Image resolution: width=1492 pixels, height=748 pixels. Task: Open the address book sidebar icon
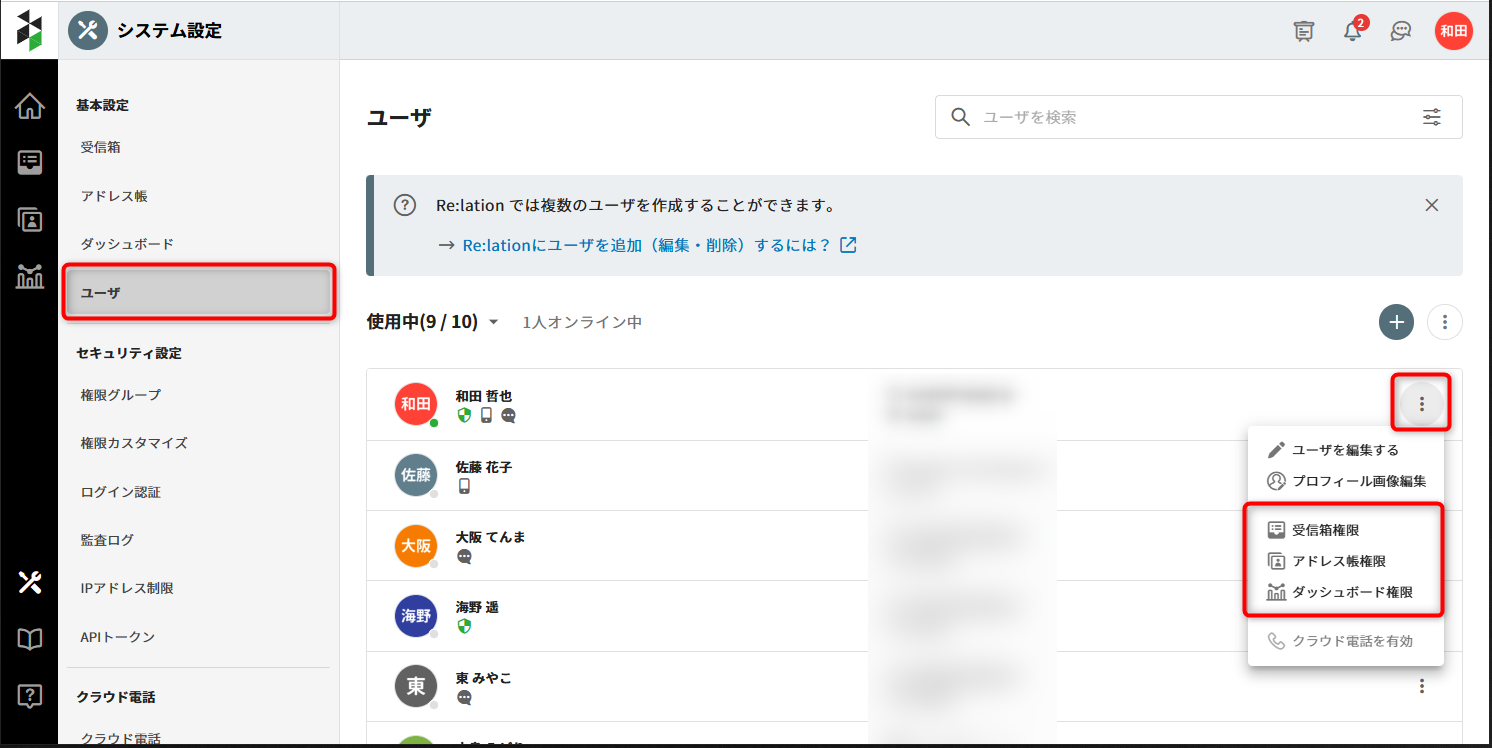click(30, 220)
